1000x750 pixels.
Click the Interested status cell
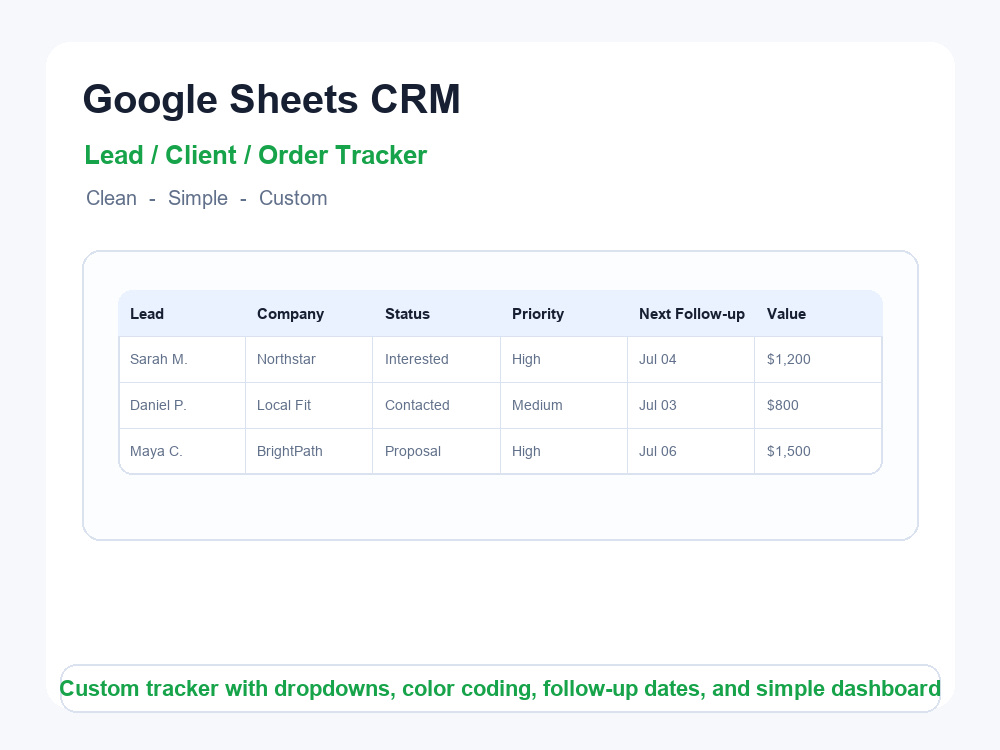[x=437, y=360]
